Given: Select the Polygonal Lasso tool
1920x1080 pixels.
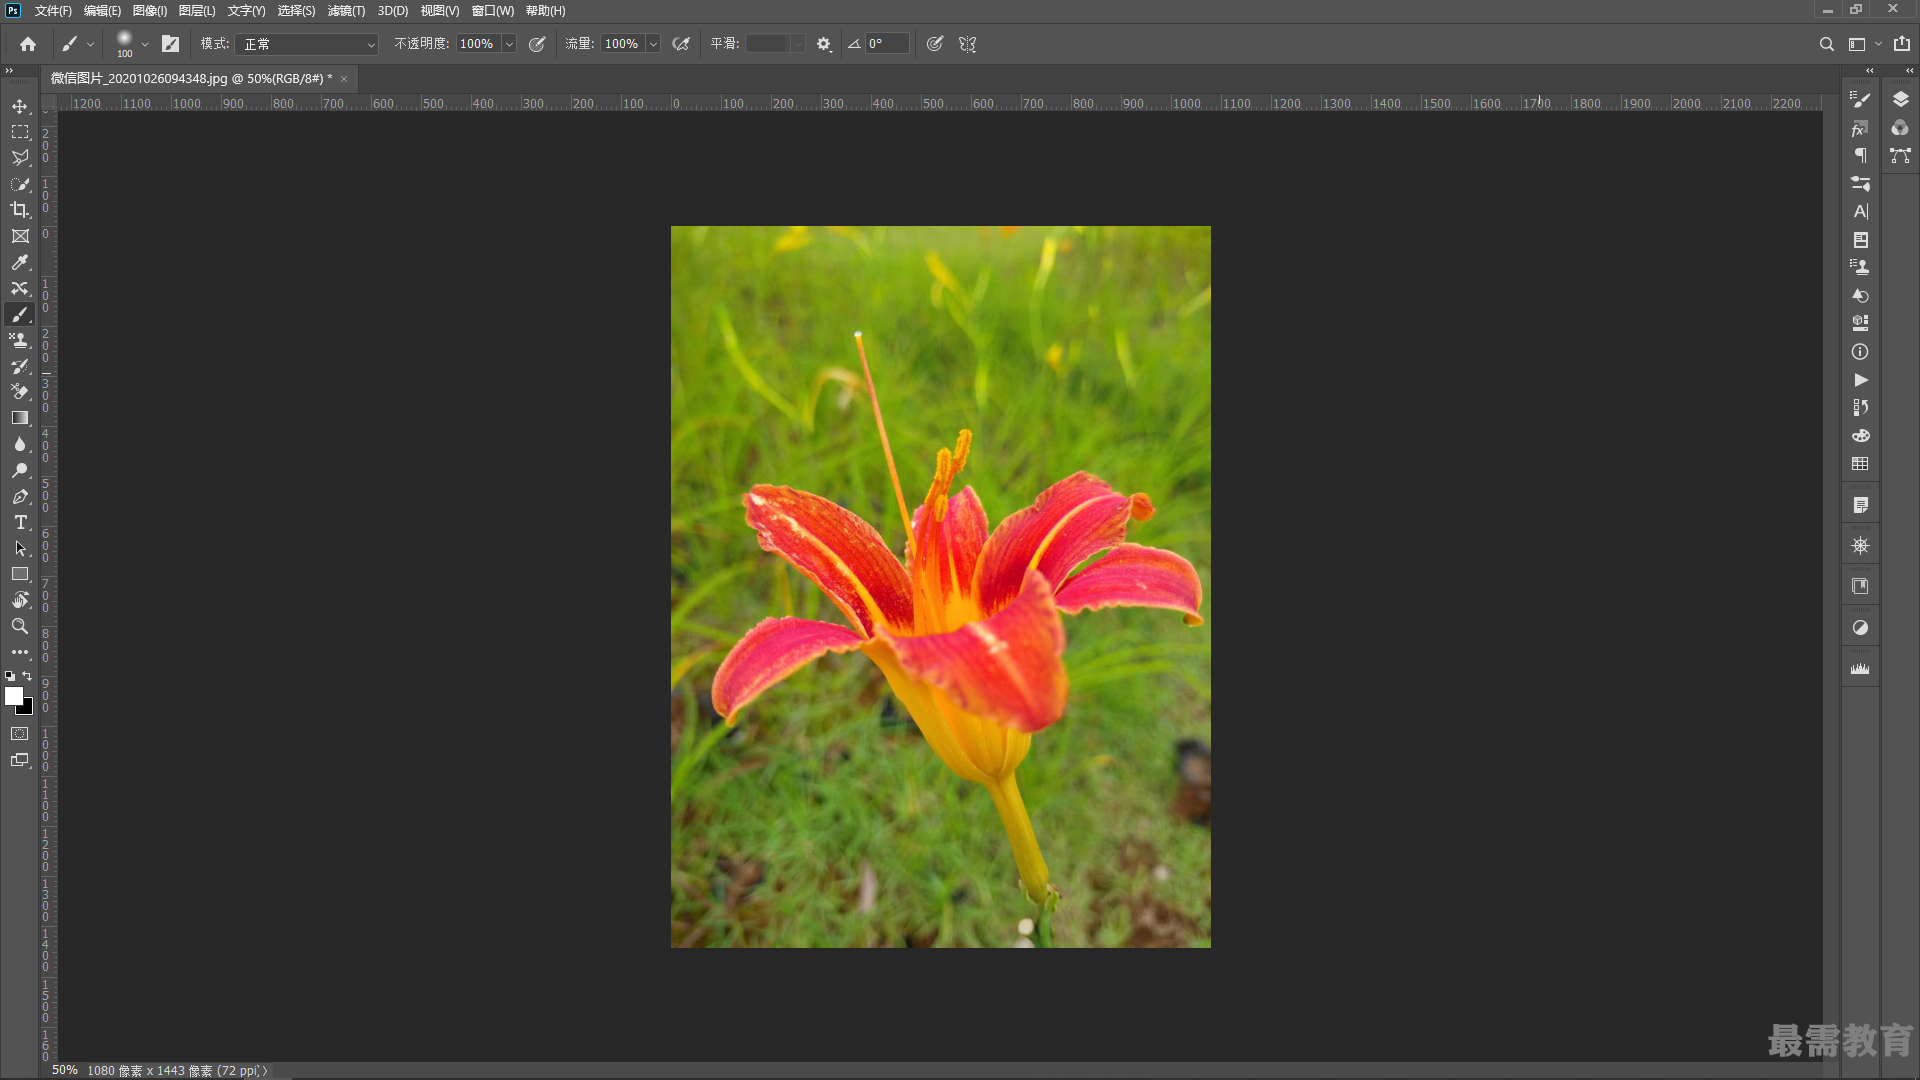Looking at the screenshot, I should click(20, 158).
